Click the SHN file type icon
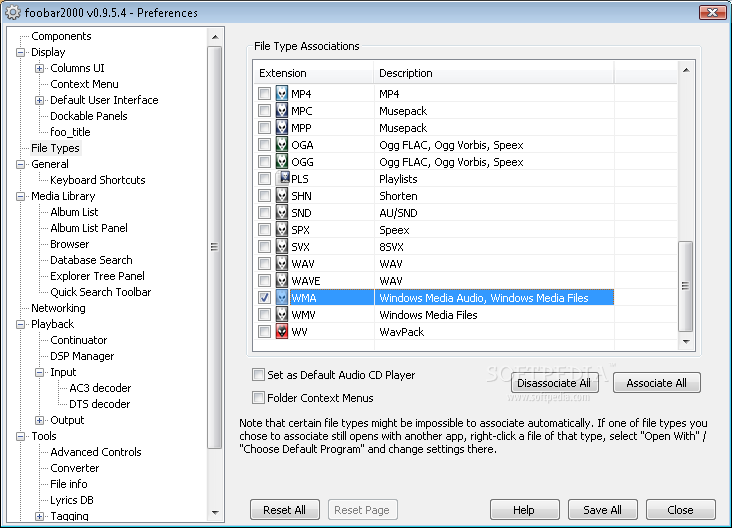 point(282,196)
